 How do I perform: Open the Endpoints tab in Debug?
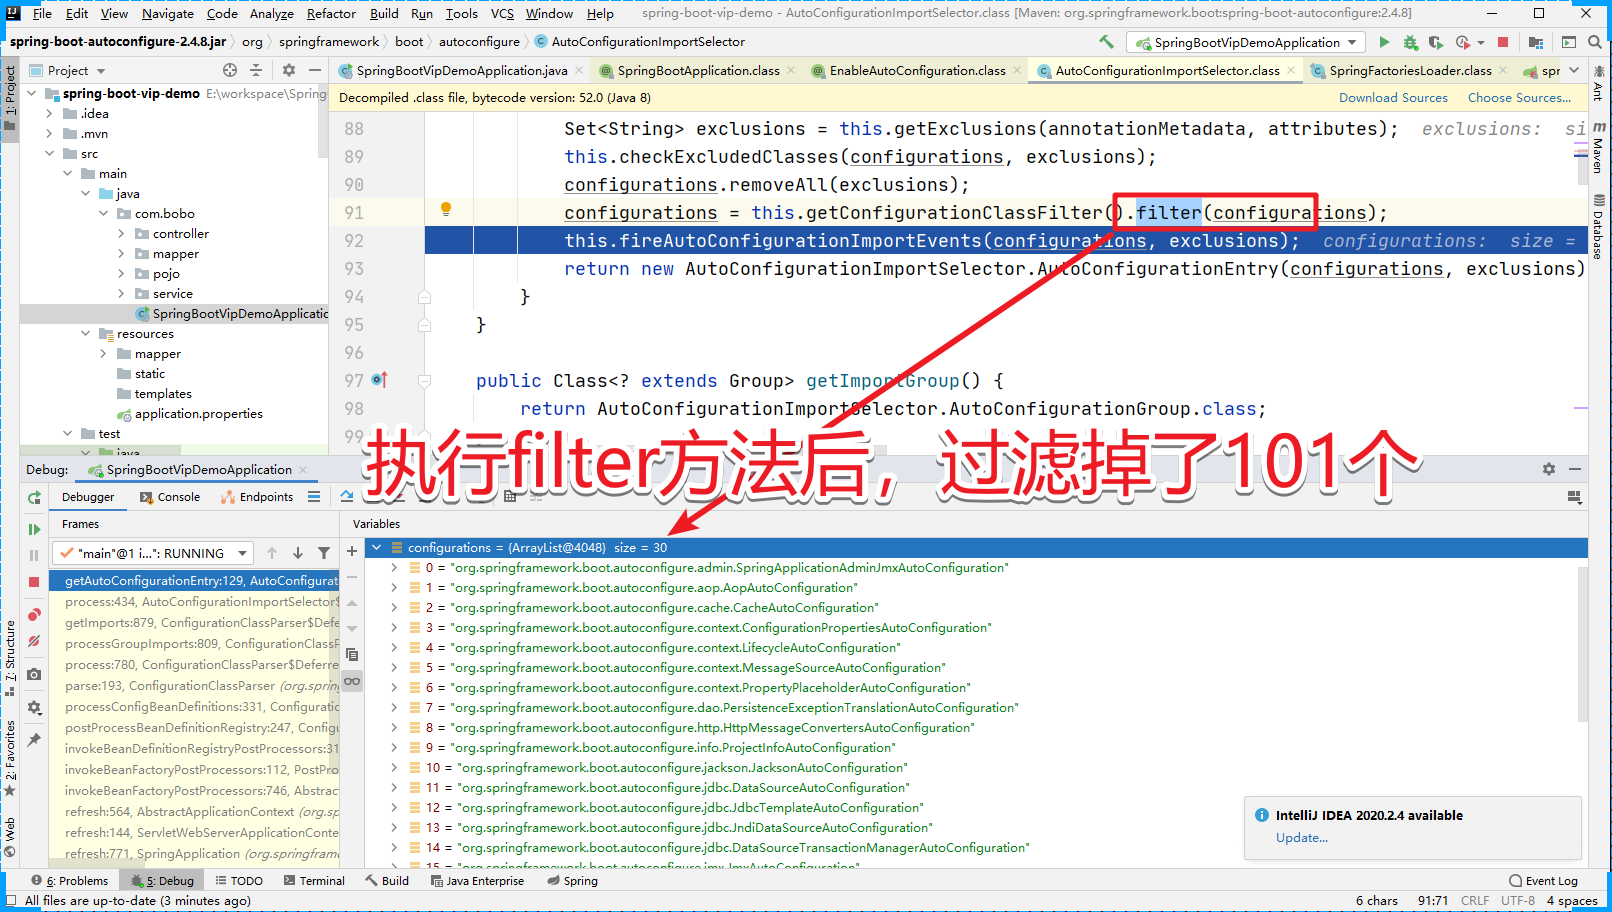[257, 497]
